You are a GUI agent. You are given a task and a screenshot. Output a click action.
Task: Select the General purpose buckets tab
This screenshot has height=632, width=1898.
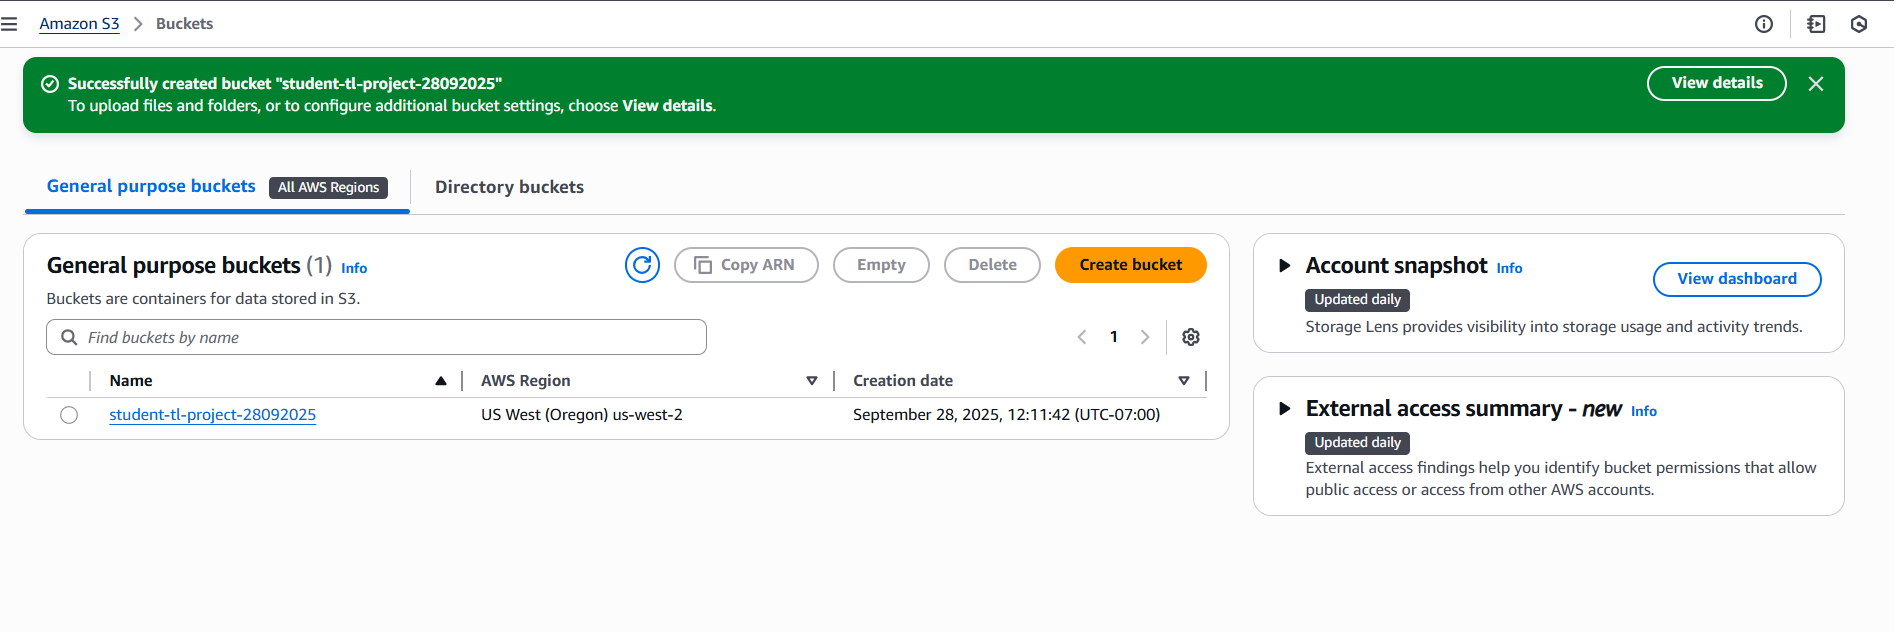pyautogui.click(x=151, y=186)
